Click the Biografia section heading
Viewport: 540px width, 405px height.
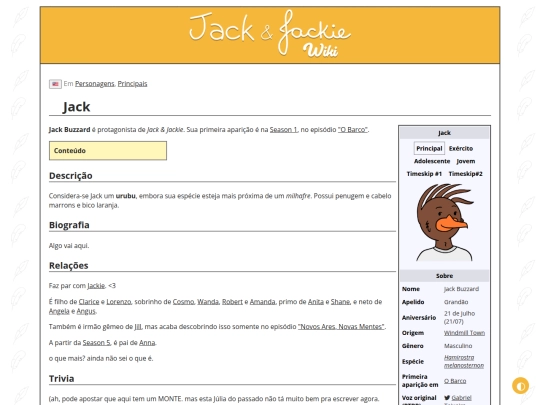tap(69, 225)
